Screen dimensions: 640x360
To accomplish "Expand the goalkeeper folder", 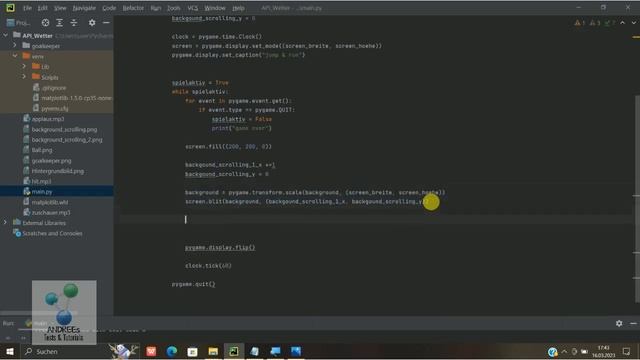I will (x=15, y=45).
